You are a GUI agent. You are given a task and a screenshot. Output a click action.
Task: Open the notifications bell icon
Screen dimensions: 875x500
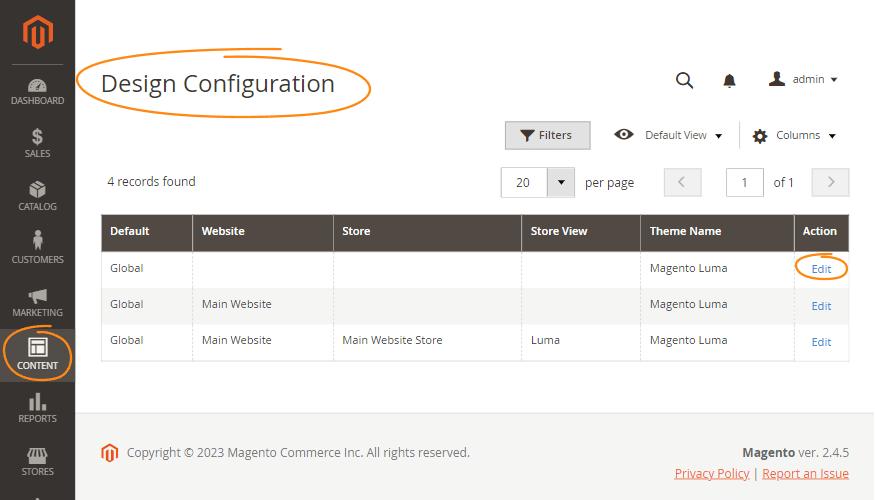(x=729, y=81)
